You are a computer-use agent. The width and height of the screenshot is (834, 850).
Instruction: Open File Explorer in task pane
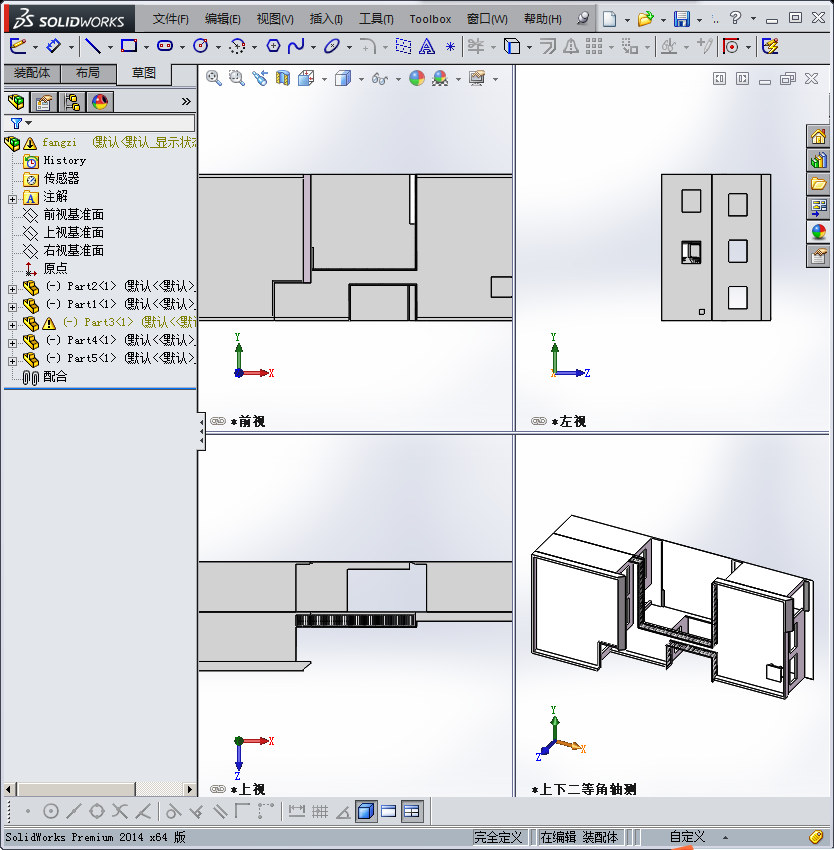[x=818, y=184]
